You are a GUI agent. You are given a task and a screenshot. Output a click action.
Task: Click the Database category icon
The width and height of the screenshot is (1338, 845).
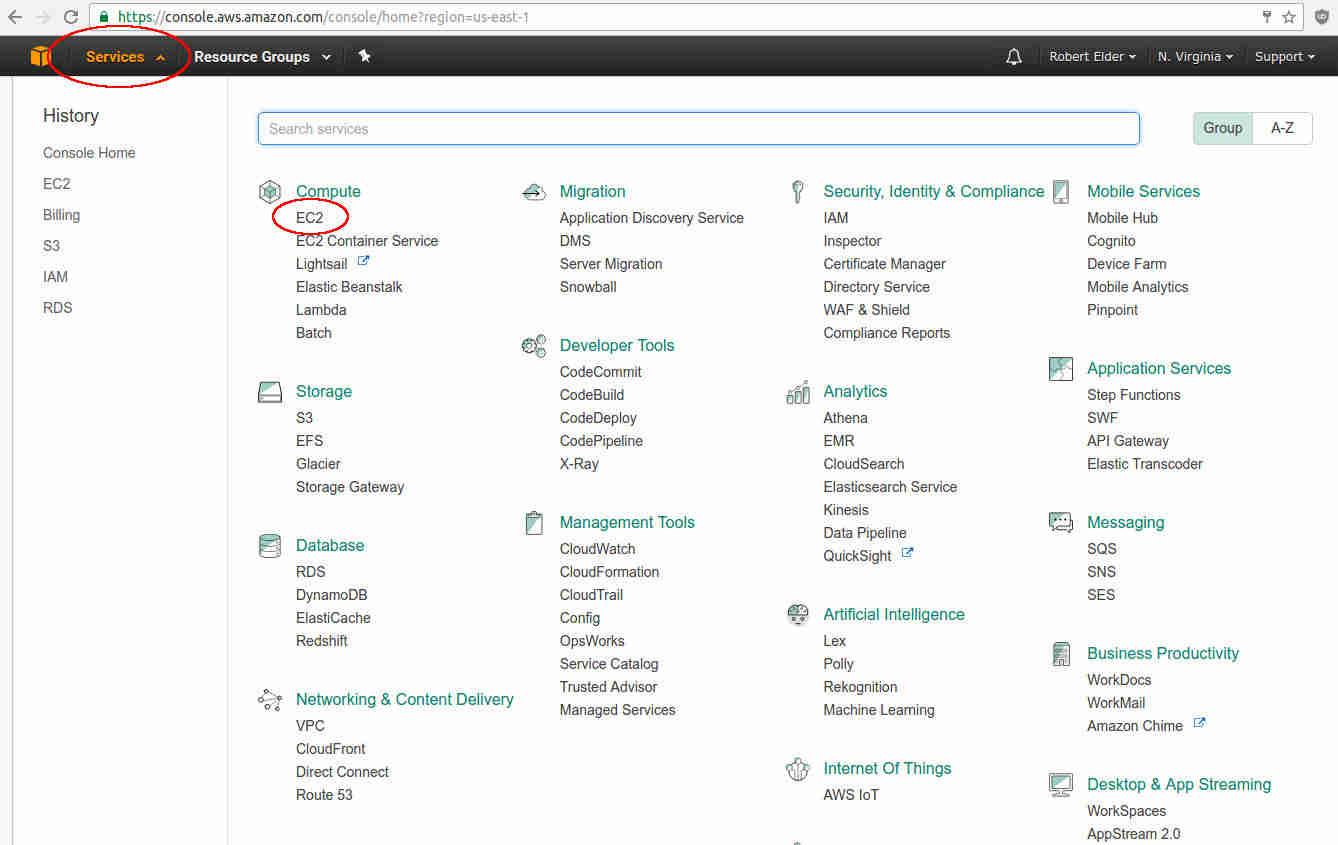pyautogui.click(x=269, y=545)
